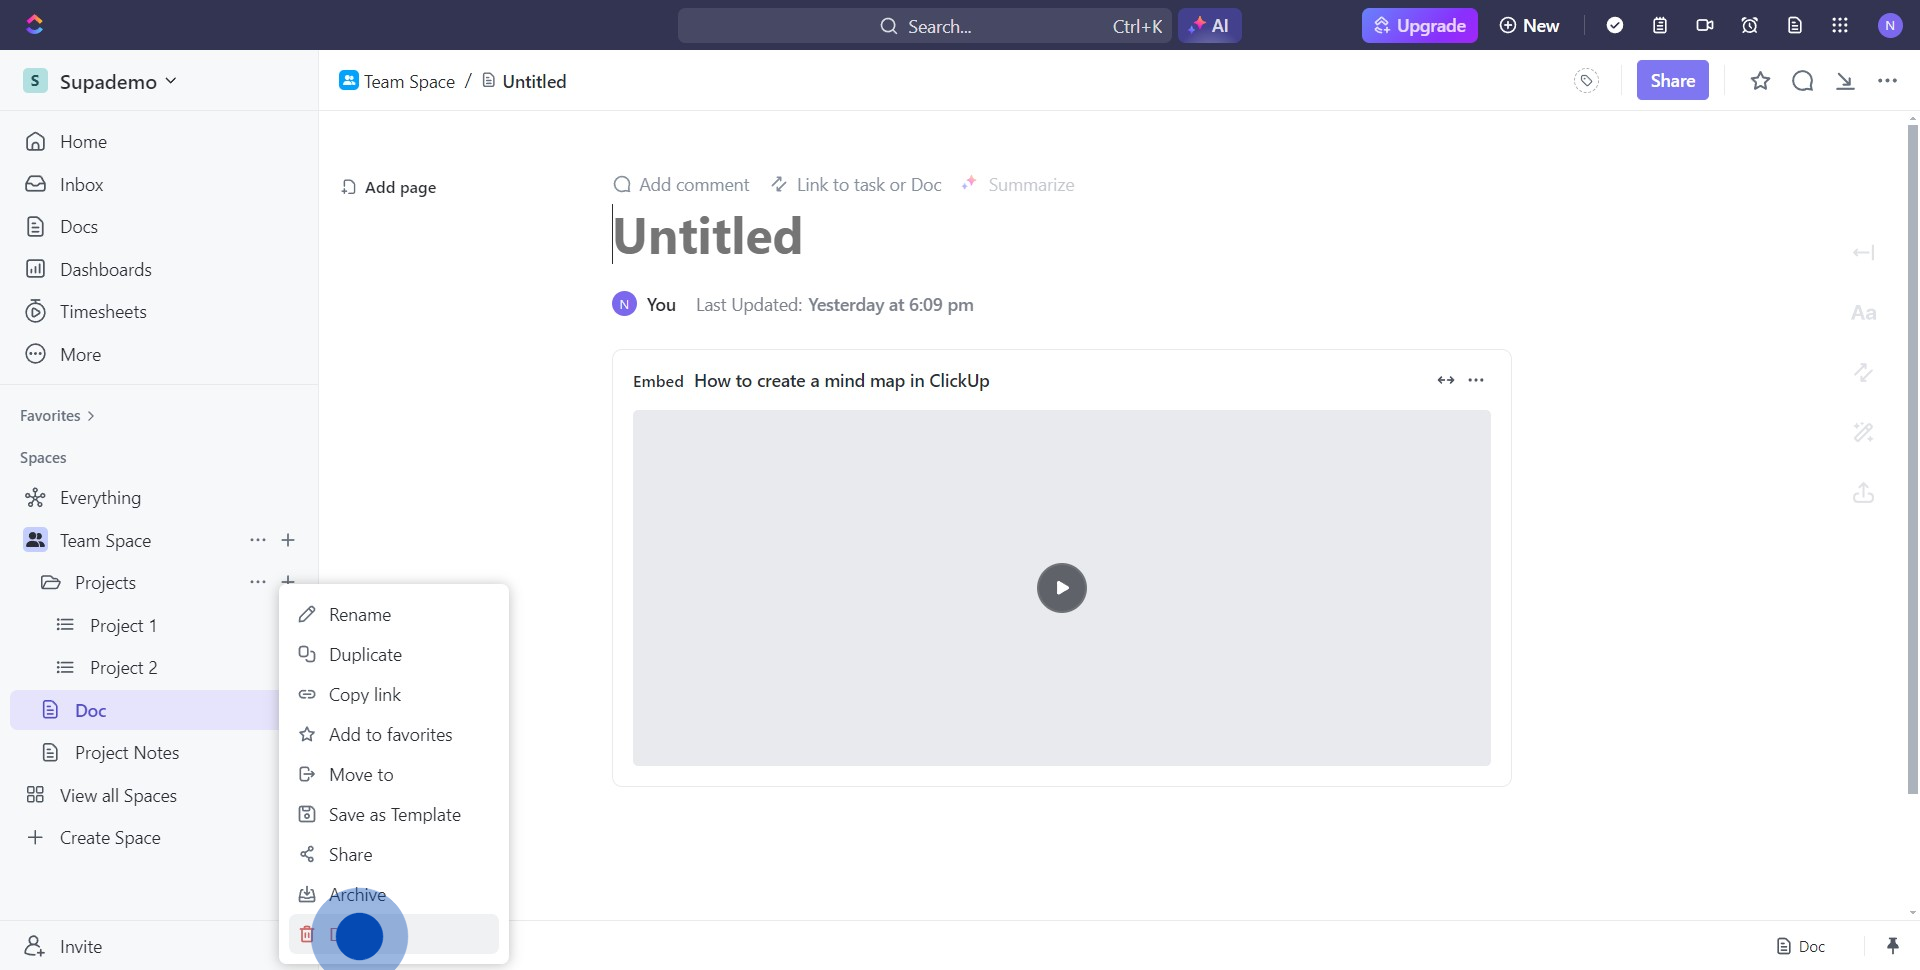Image resolution: width=1920 pixels, height=970 pixels.
Task: Open the apps grid icon
Action: pyautogui.click(x=1839, y=26)
